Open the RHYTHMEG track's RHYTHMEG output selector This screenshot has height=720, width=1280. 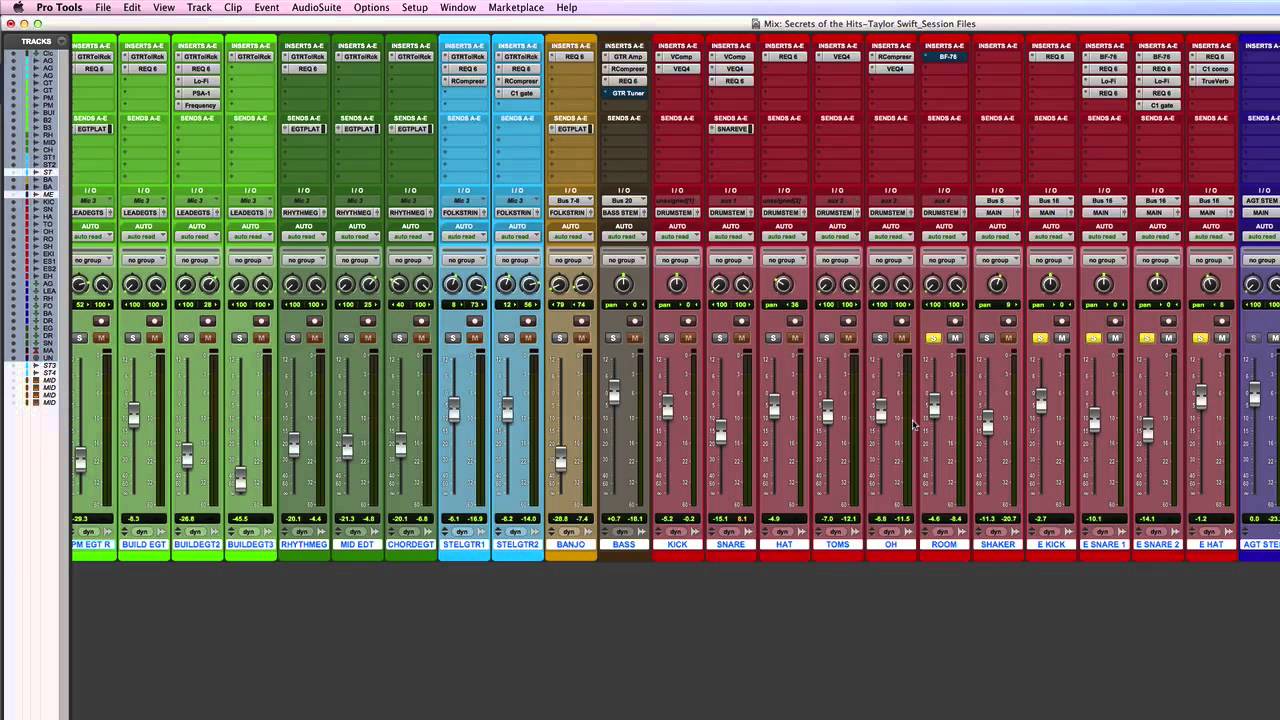(x=304, y=213)
